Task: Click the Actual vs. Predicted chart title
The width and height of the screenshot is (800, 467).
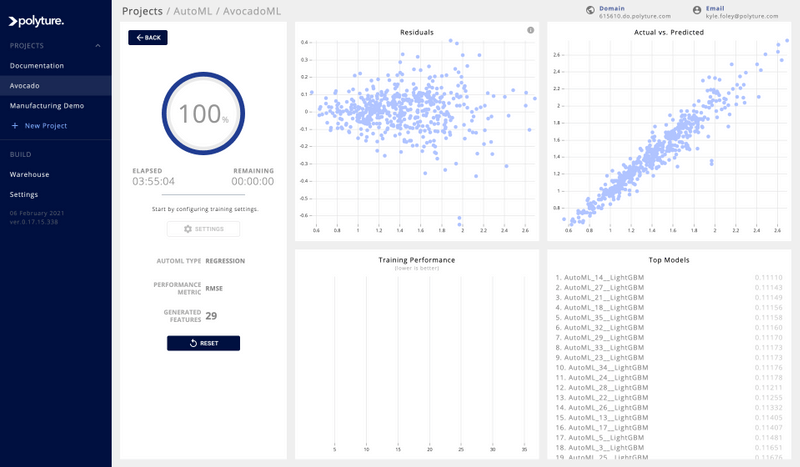Action: [669, 32]
